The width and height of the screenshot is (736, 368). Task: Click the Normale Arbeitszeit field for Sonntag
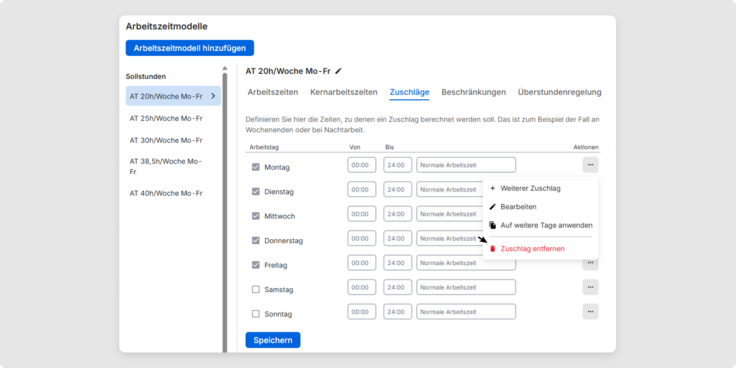(x=466, y=312)
